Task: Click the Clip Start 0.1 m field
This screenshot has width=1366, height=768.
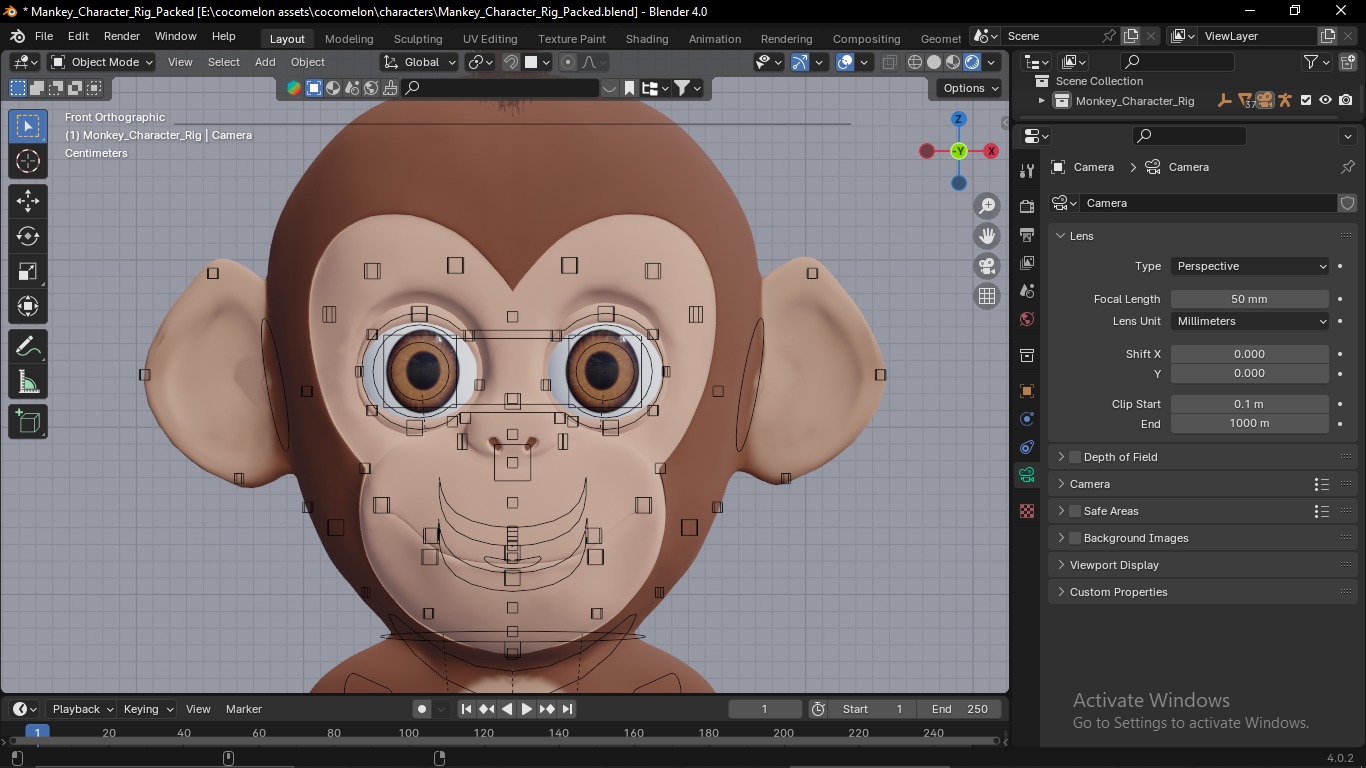Action: coord(1250,404)
